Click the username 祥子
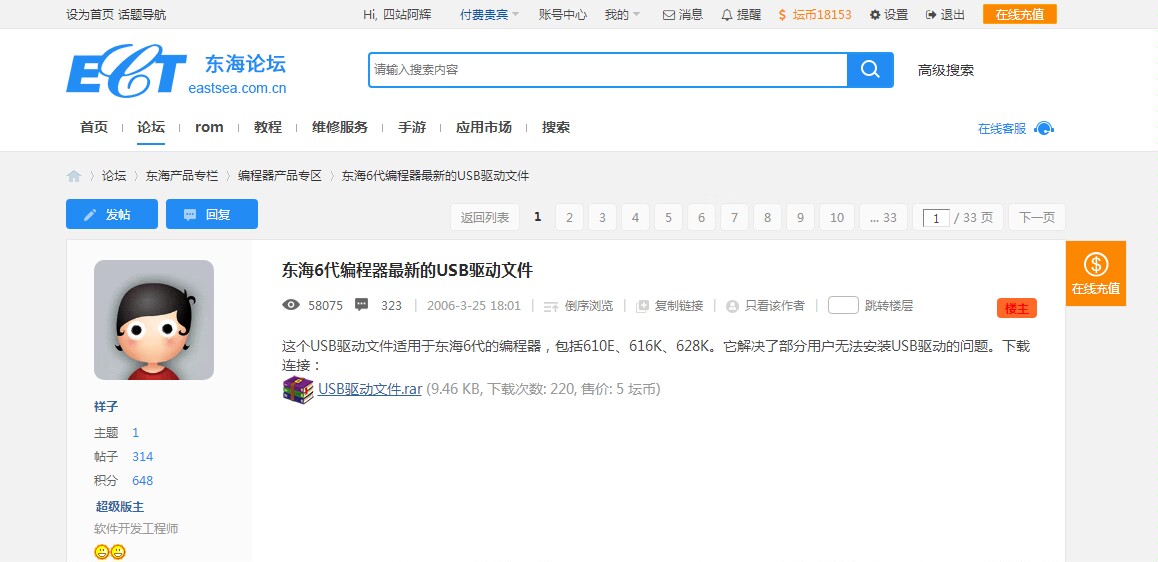This screenshot has height=562, width=1158. [106, 406]
